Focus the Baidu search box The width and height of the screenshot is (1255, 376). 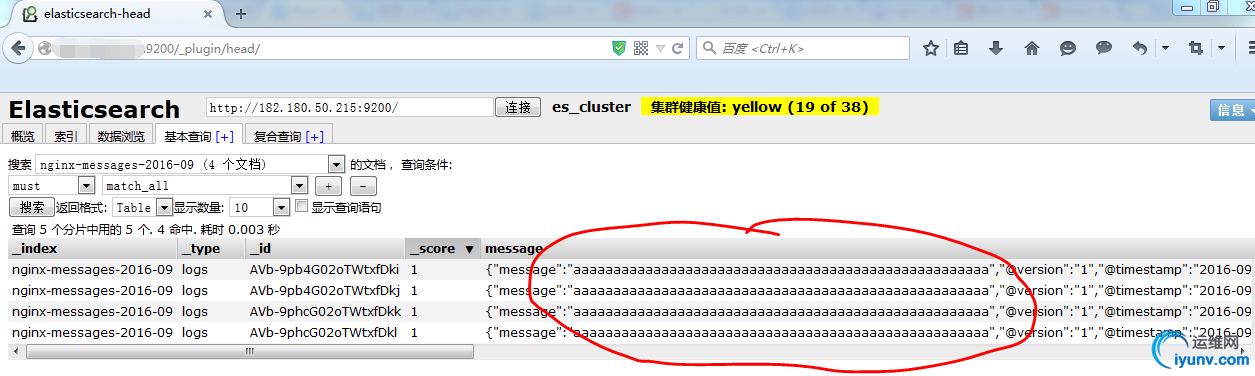pyautogui.click(x=803, y=48)
